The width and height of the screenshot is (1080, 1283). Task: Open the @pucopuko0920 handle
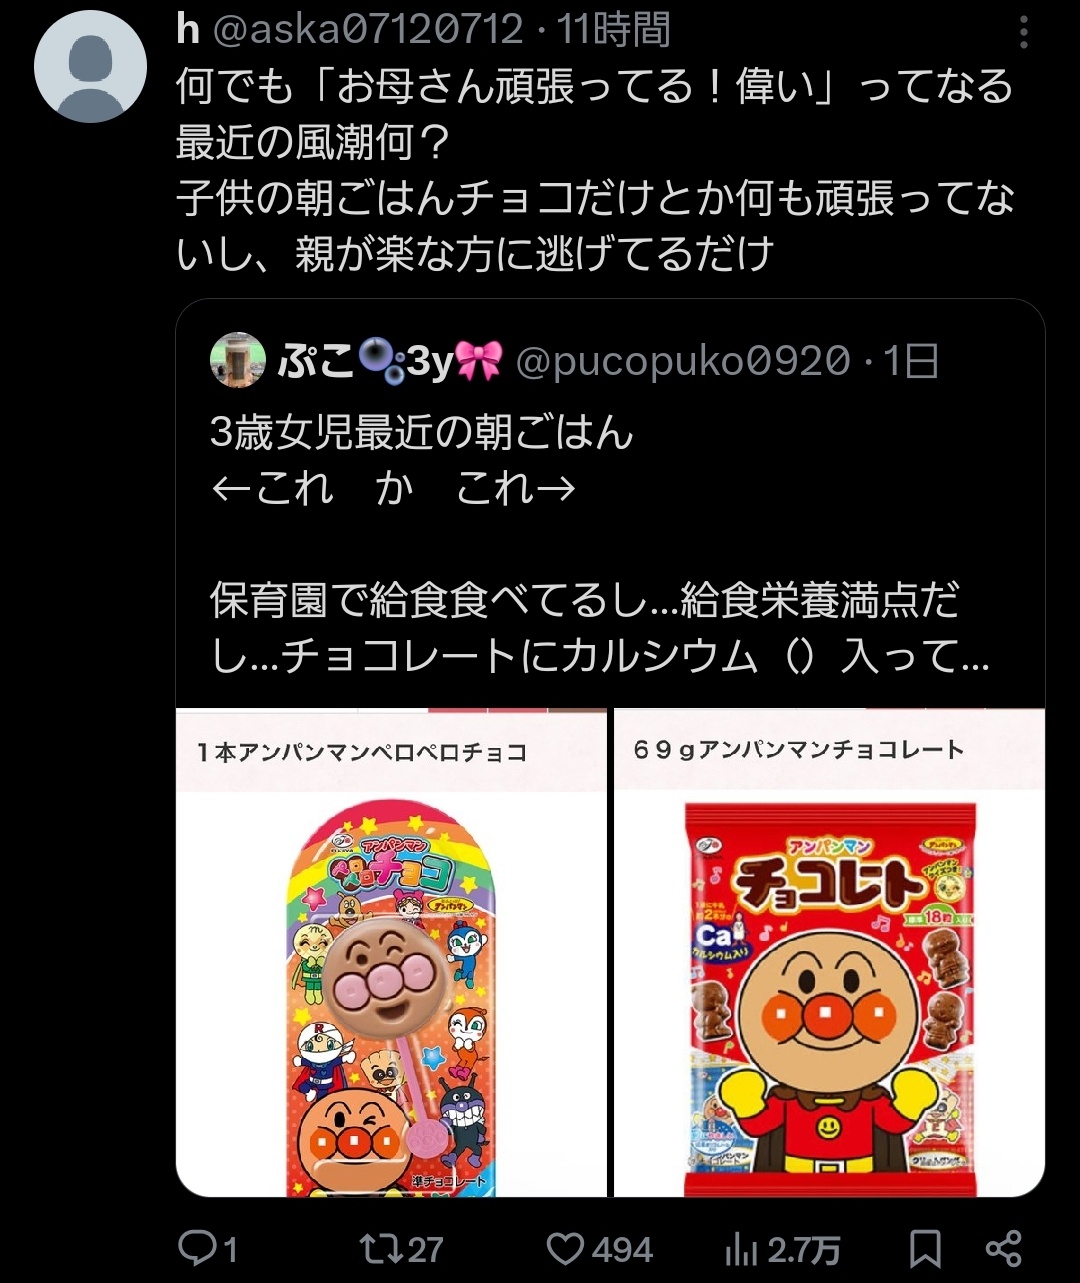pos(683,361)
